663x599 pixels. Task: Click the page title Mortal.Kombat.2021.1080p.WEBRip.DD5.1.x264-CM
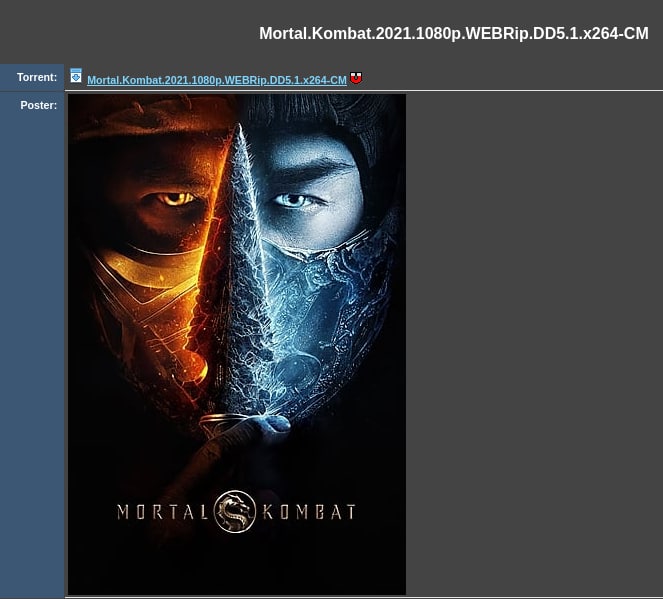pos(454,33)
